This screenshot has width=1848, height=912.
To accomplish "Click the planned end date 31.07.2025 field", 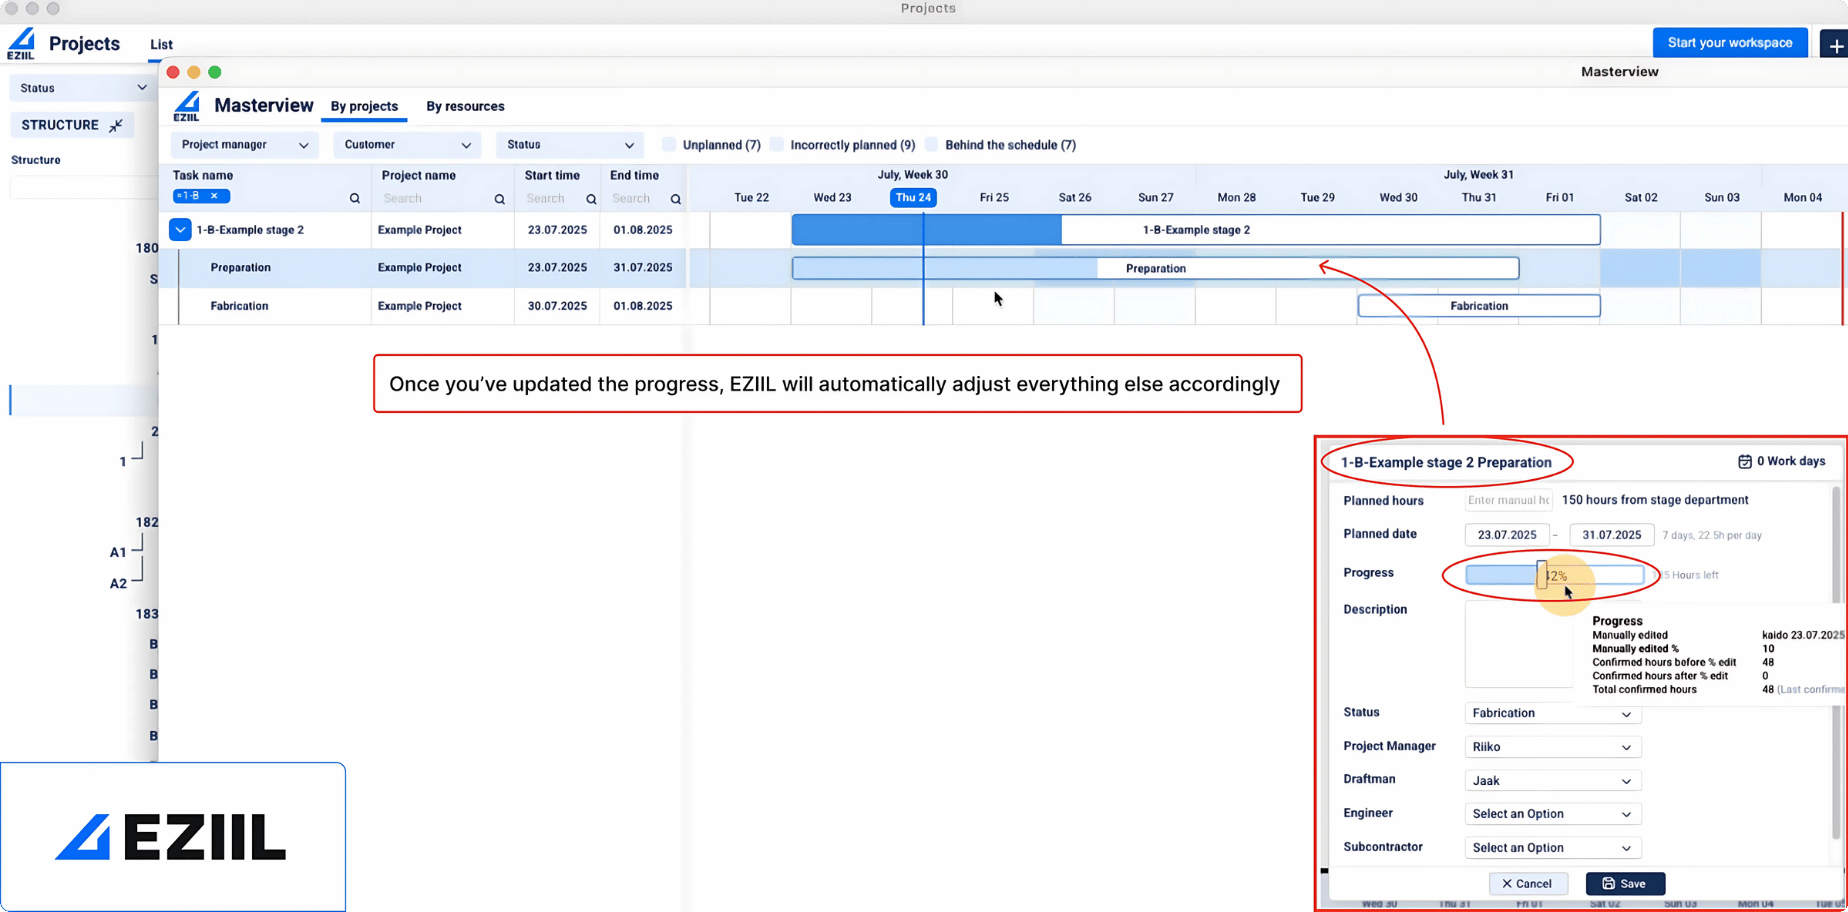I will click(x=1612, y=535).
